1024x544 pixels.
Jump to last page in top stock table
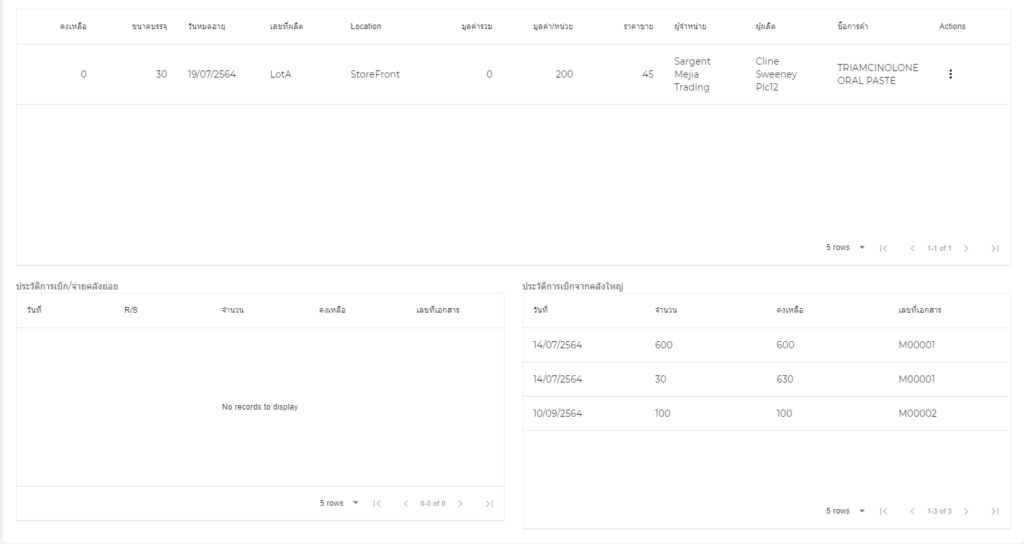994,248
